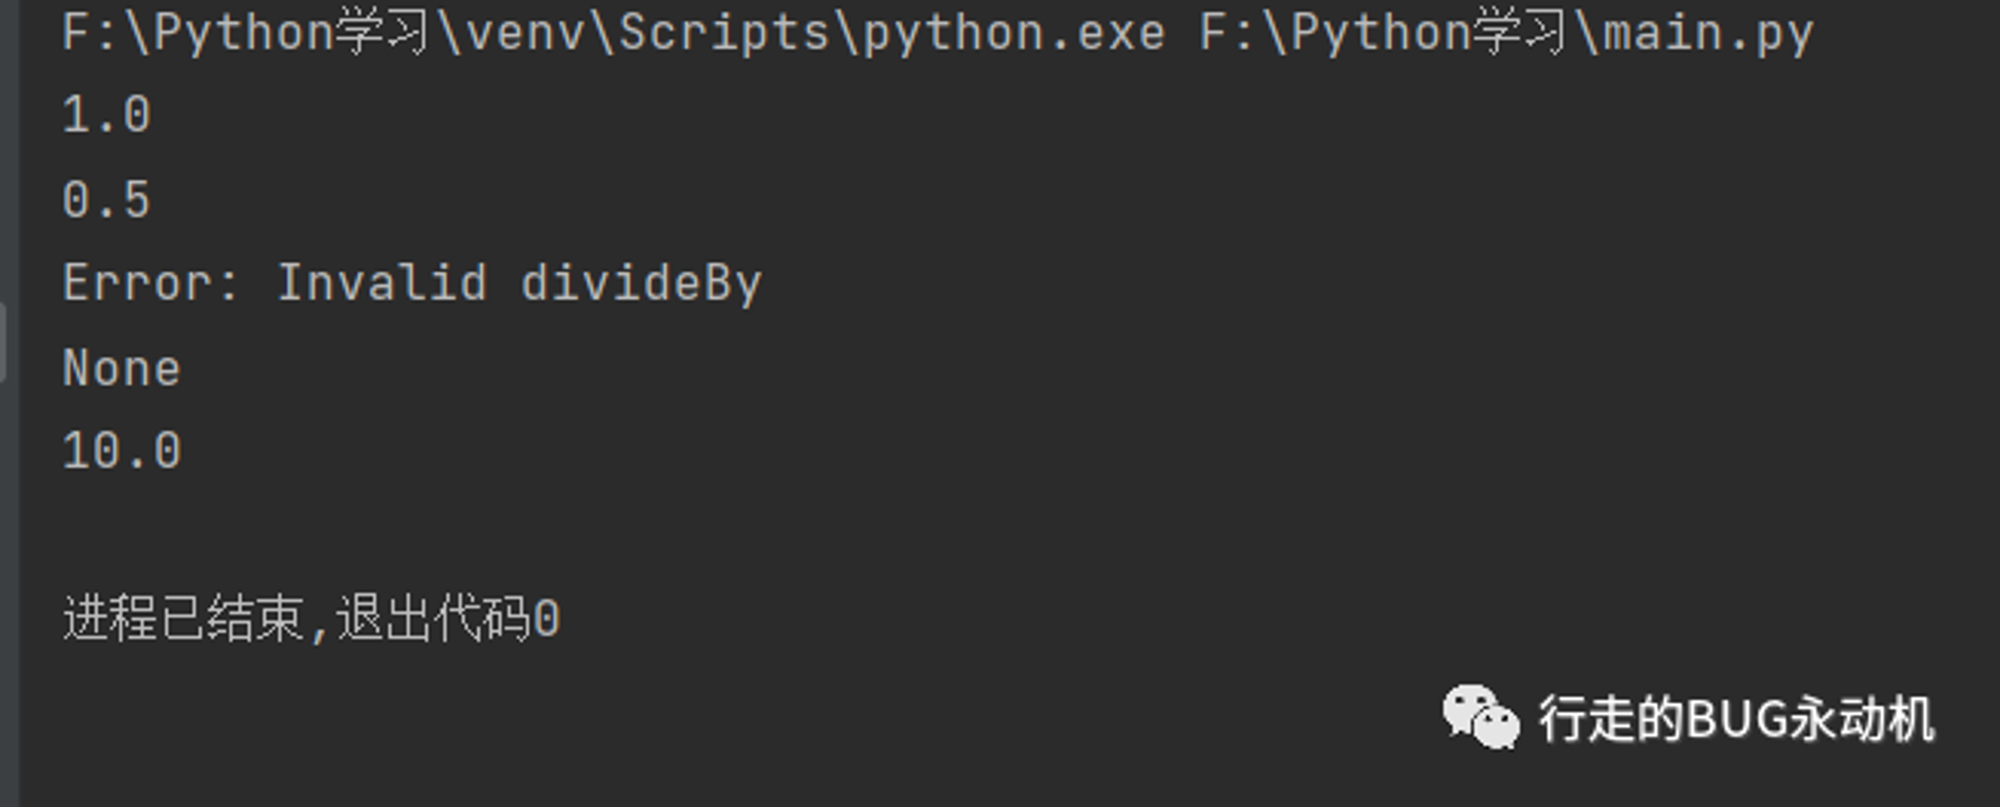Image resolution: width=2000 pixels, height=807 pixels.
Task: Click the output line 1.0
Action: click(x=107, y=115)
